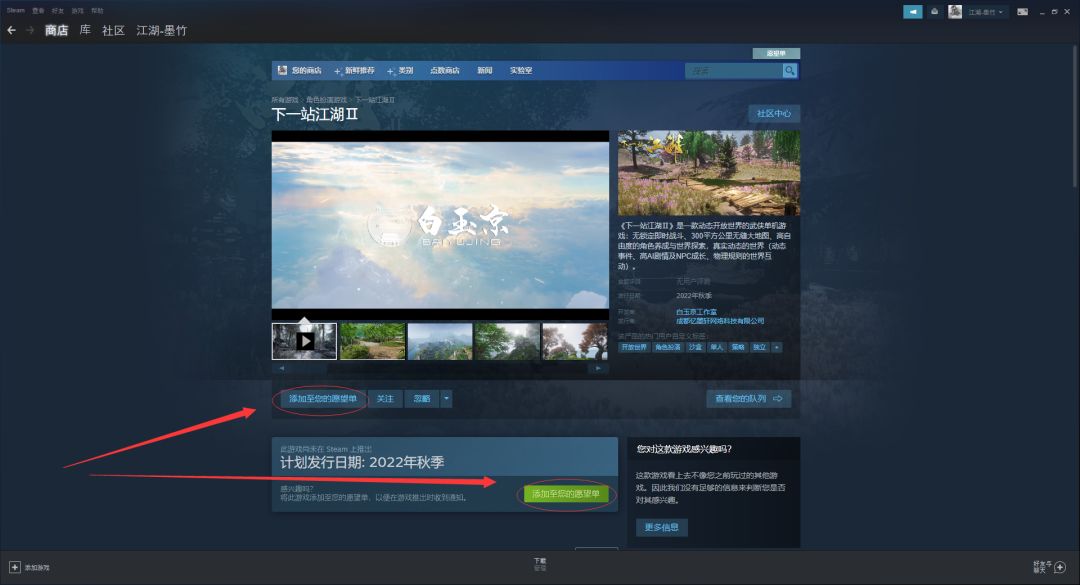Viewport: 1080px width, 585px height.
Task: Click the game header capsule image
Action: (709, 173)
